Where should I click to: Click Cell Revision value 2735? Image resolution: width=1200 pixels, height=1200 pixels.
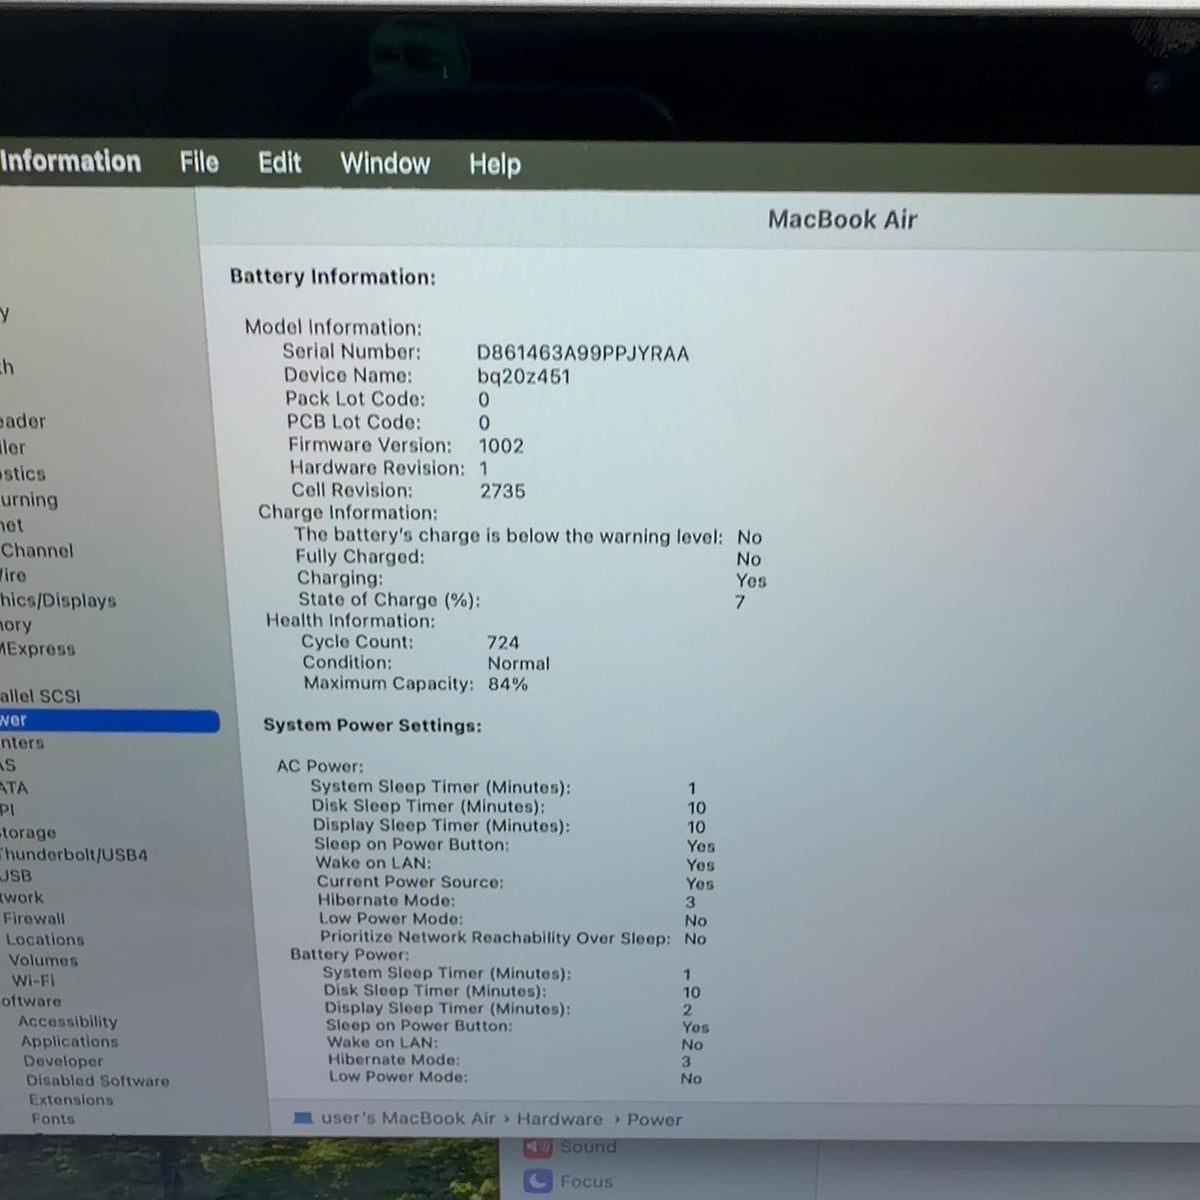click(x=502, y=492)
